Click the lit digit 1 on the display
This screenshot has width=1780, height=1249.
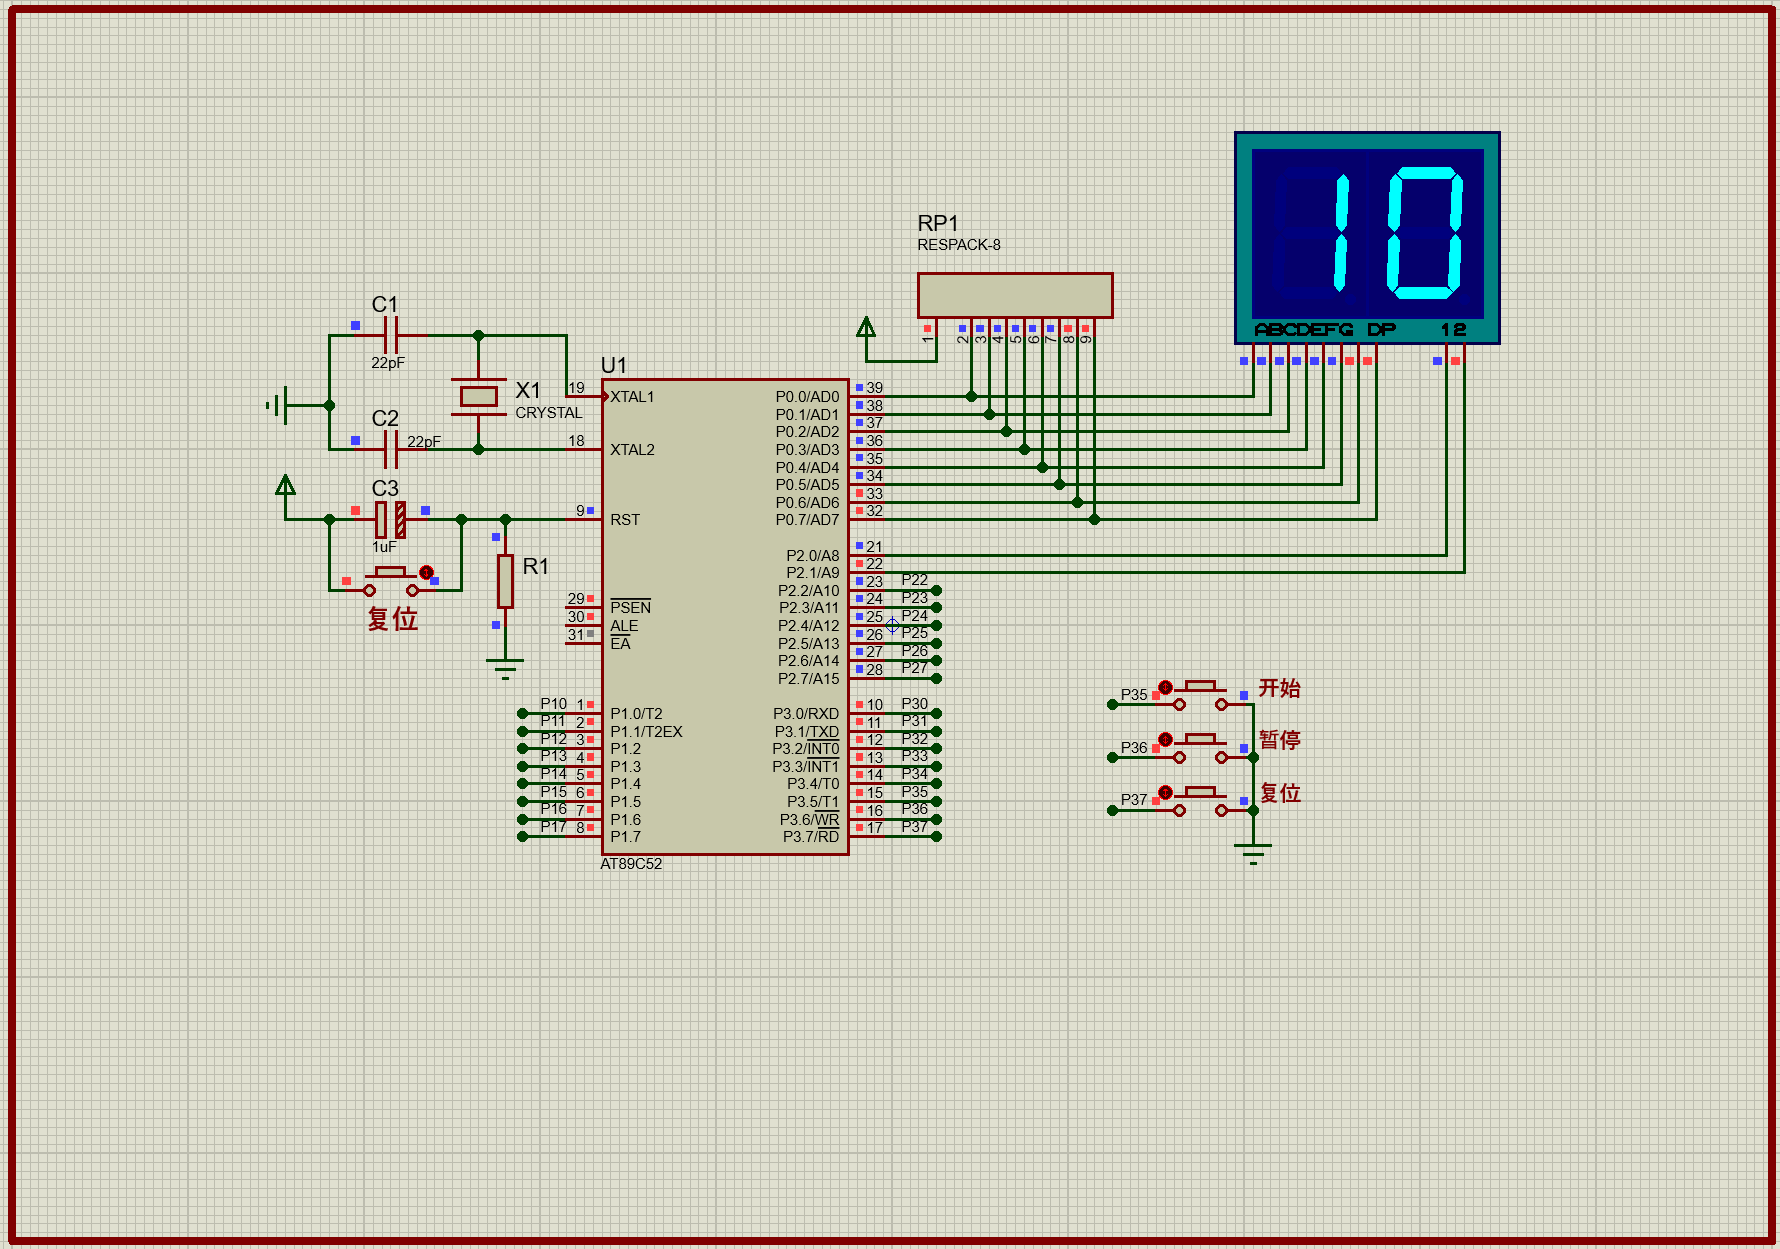point(1341,233)
